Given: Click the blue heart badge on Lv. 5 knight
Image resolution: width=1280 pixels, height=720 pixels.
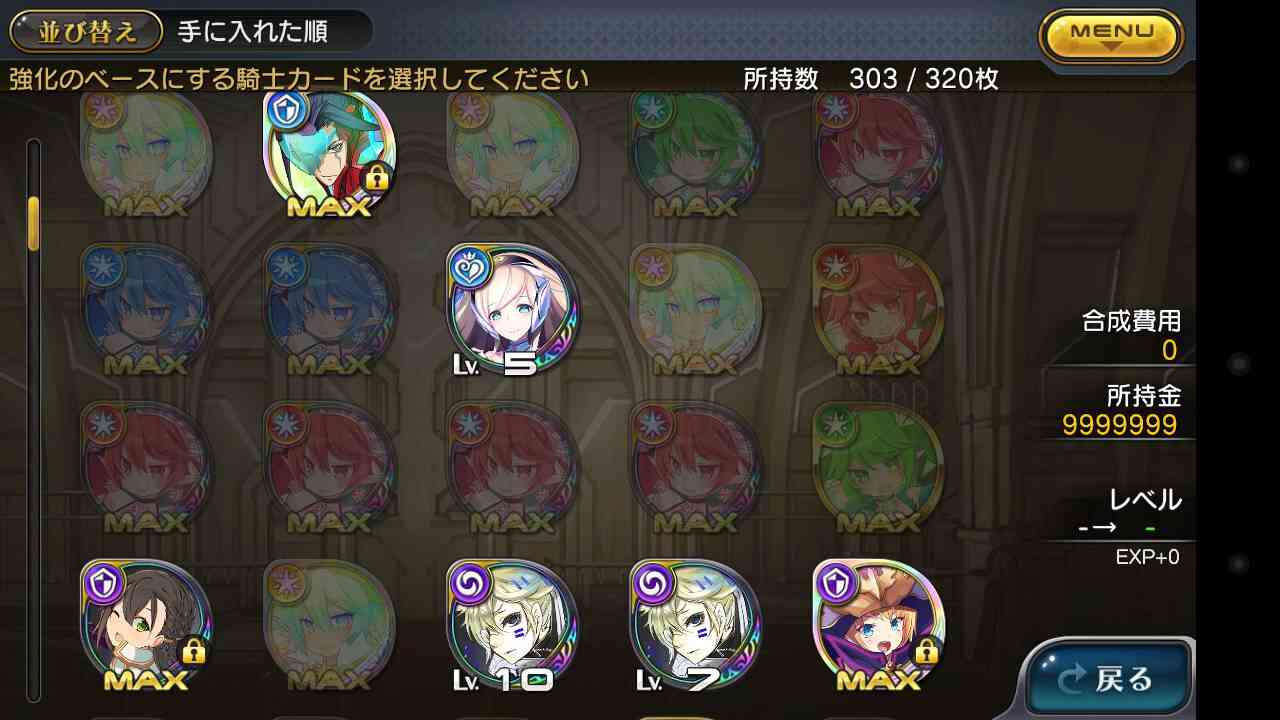Looking at the screenshot, I should coord(469,267).
